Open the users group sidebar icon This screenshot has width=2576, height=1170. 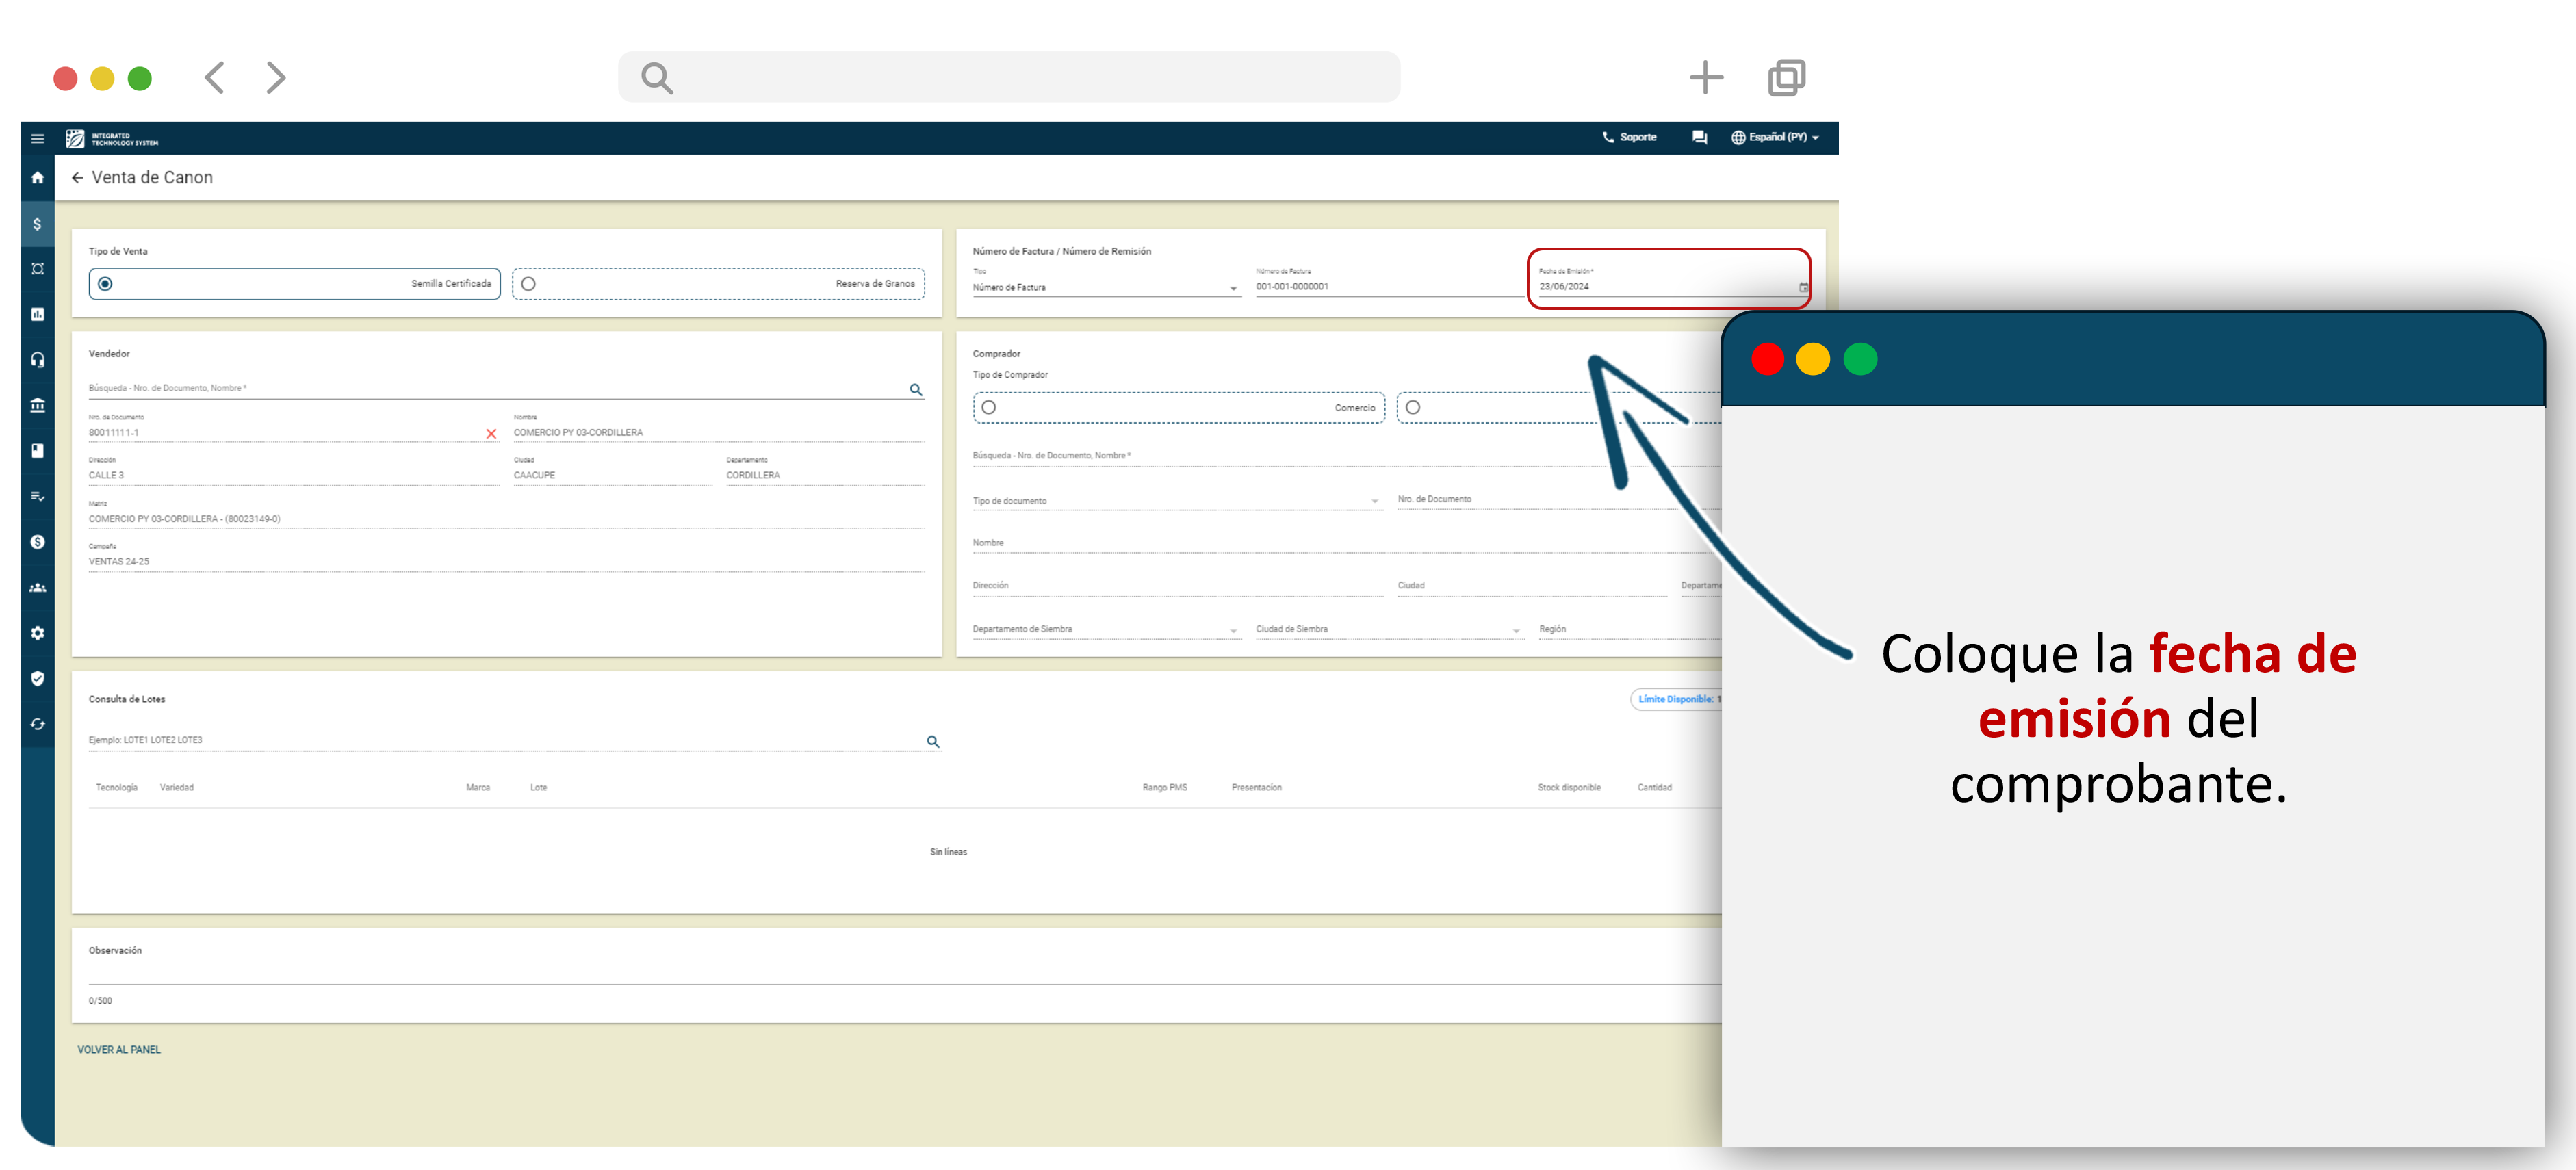[37, 588]
